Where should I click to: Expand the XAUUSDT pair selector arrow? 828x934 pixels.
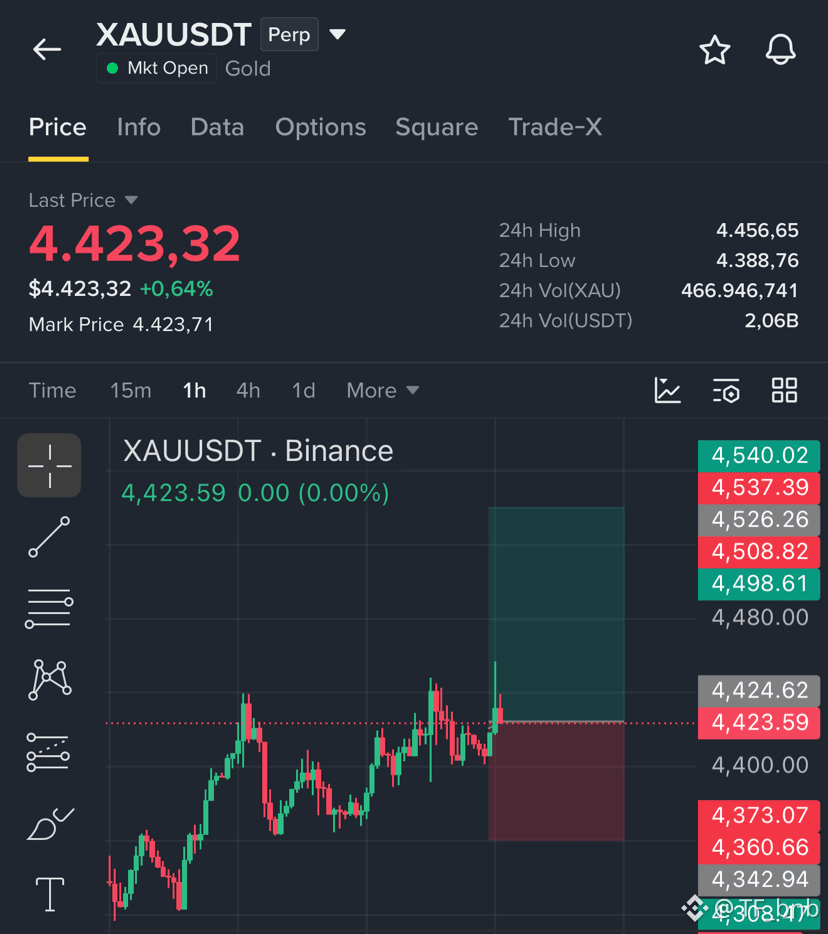[x=337, y=34]
